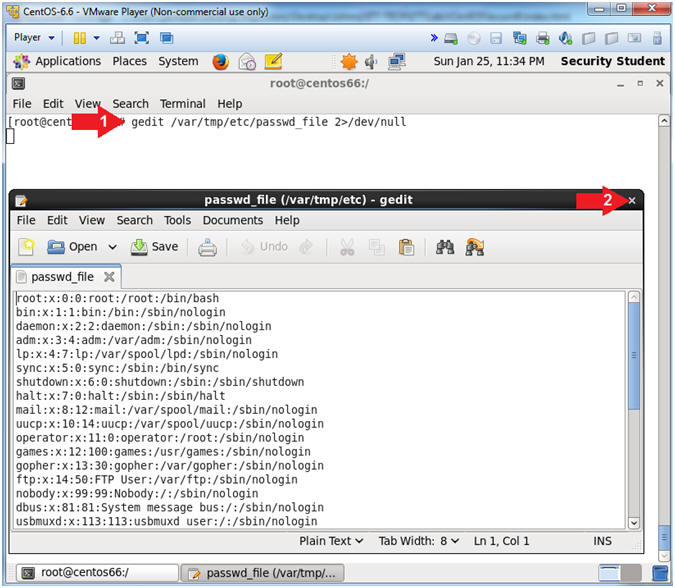Open Evolution mail icon in panel

pos(247,62)
